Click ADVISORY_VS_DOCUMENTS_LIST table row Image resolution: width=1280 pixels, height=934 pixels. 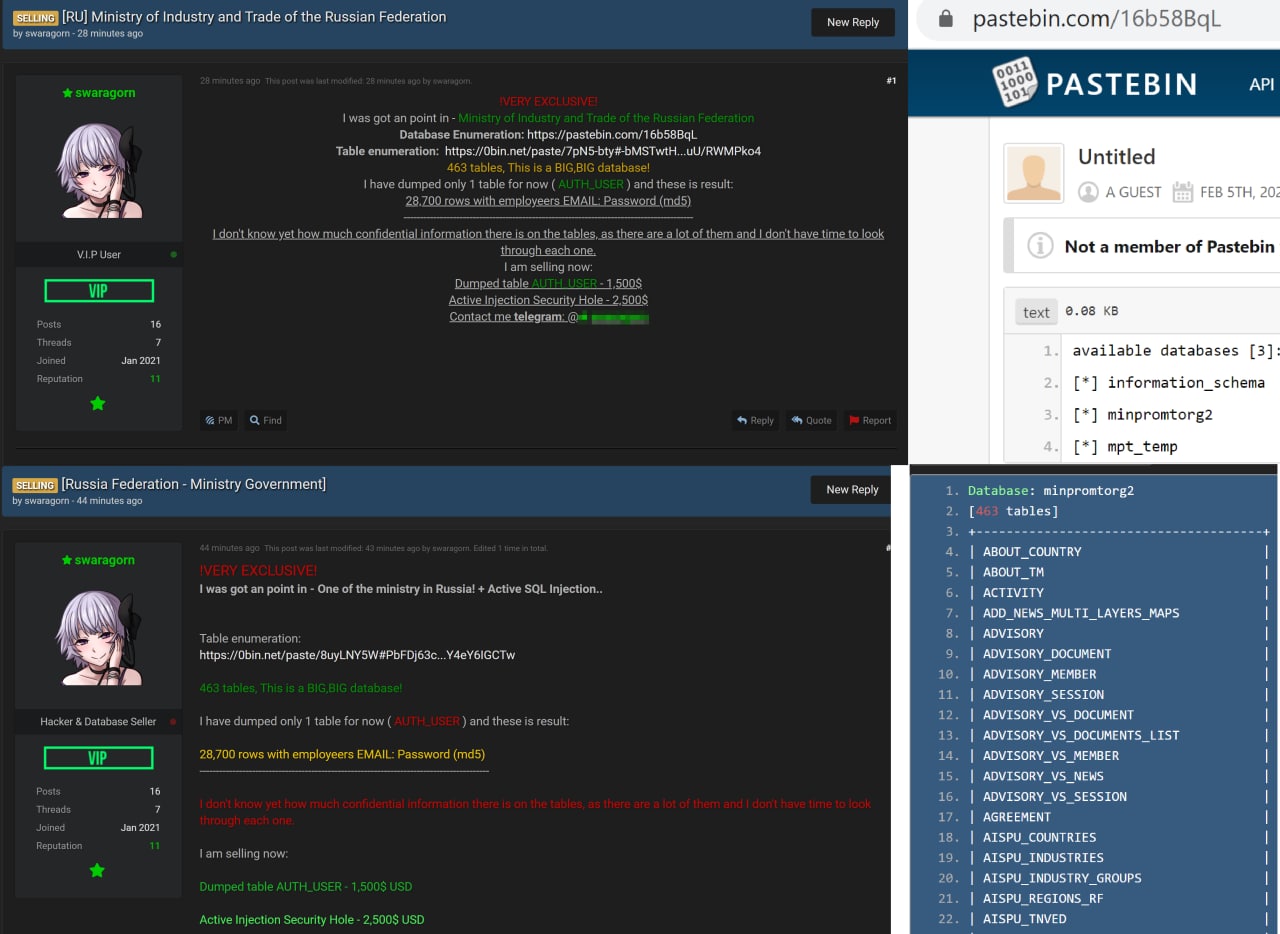click(x=1081, y=735)
